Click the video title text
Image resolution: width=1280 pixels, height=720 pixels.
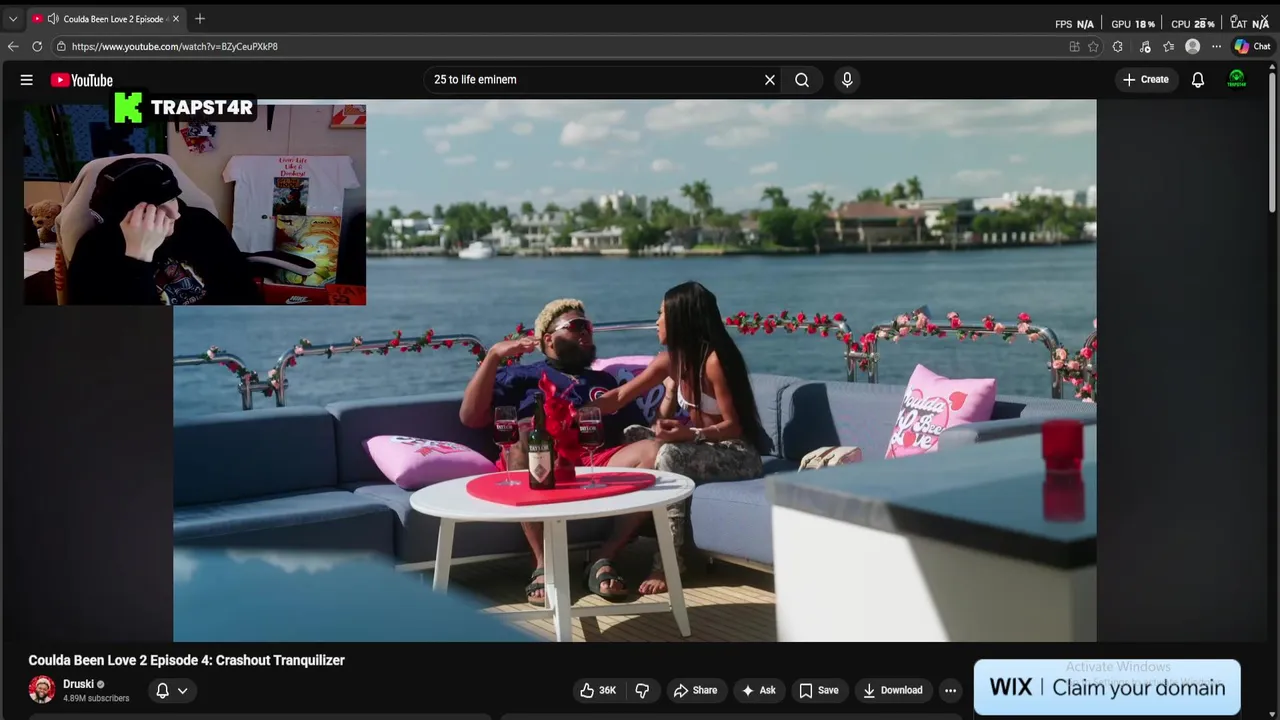pos(186,660)
